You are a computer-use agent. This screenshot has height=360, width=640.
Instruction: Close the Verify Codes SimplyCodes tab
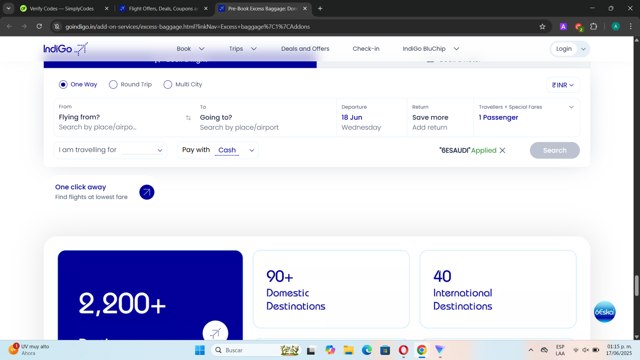[107, 8]
